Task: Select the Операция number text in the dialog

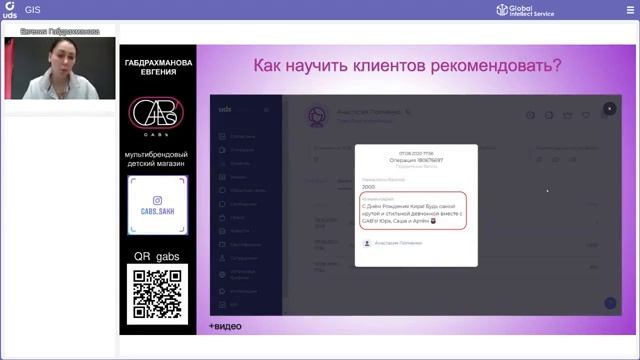Action: (x=416, y=160)
